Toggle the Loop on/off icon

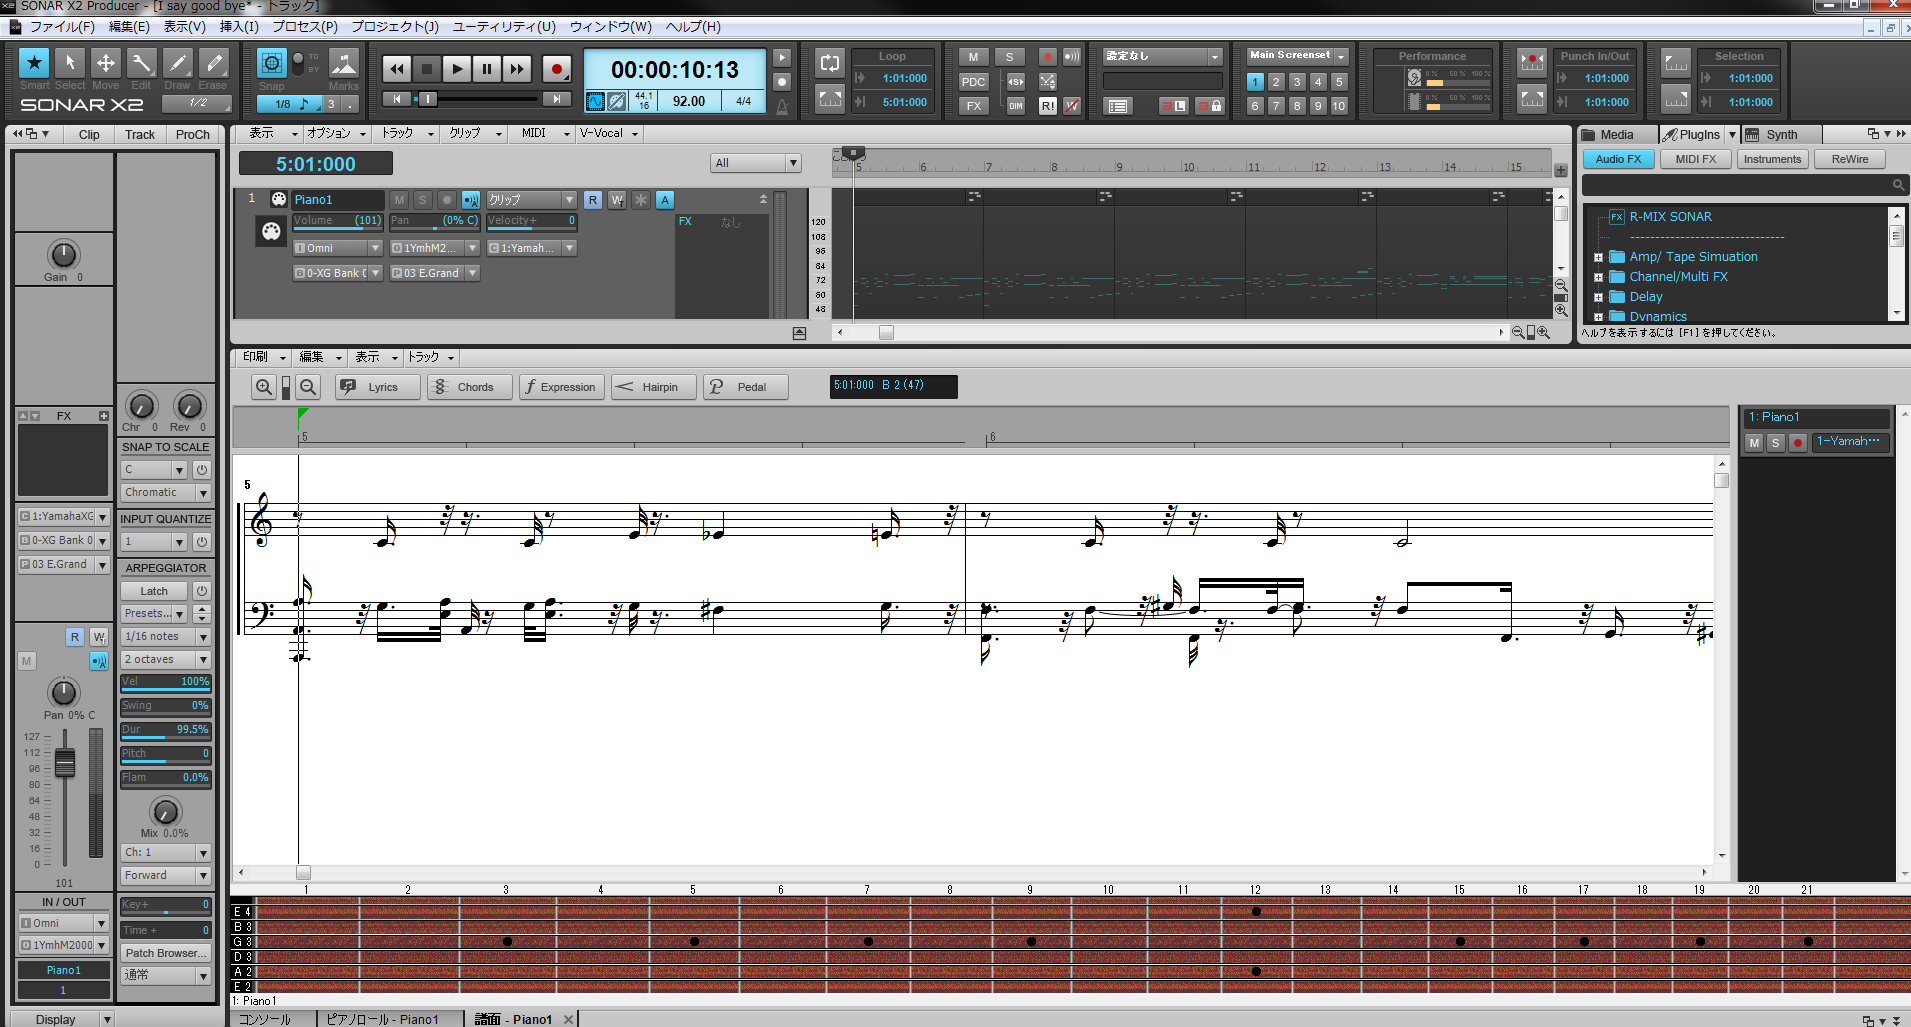830,64
